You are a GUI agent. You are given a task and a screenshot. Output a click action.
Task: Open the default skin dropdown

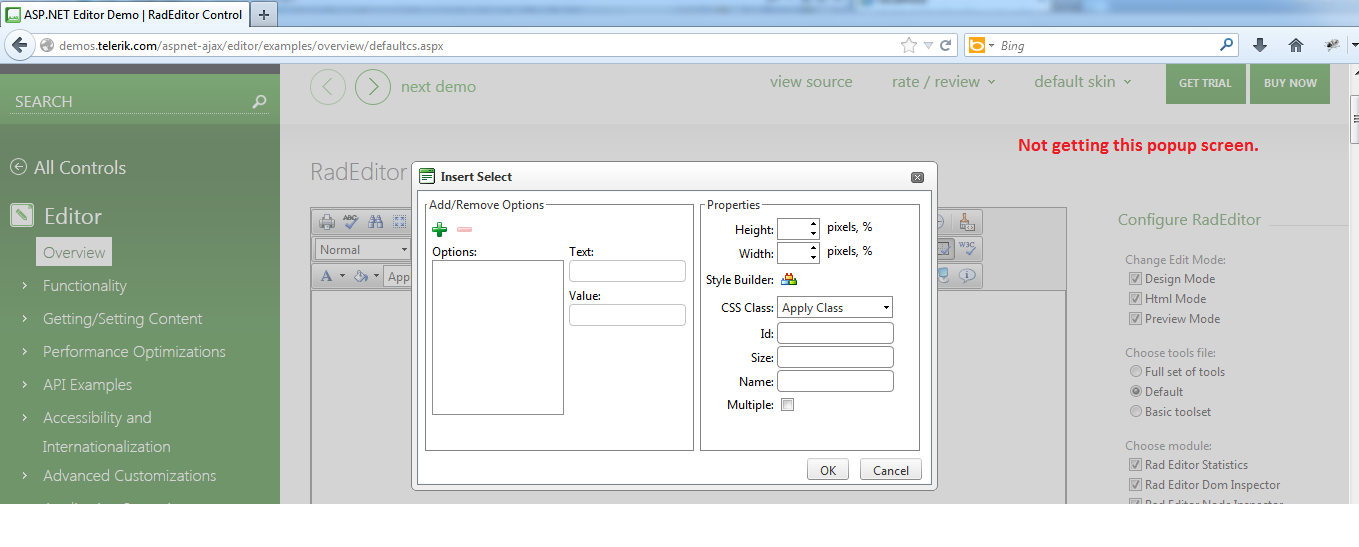click(1083, 82)
